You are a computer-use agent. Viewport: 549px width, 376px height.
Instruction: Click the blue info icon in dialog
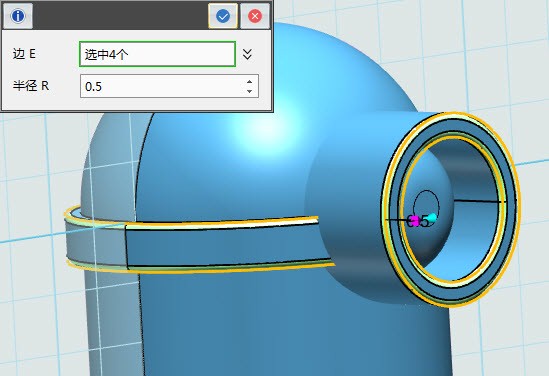click(18, 16)
